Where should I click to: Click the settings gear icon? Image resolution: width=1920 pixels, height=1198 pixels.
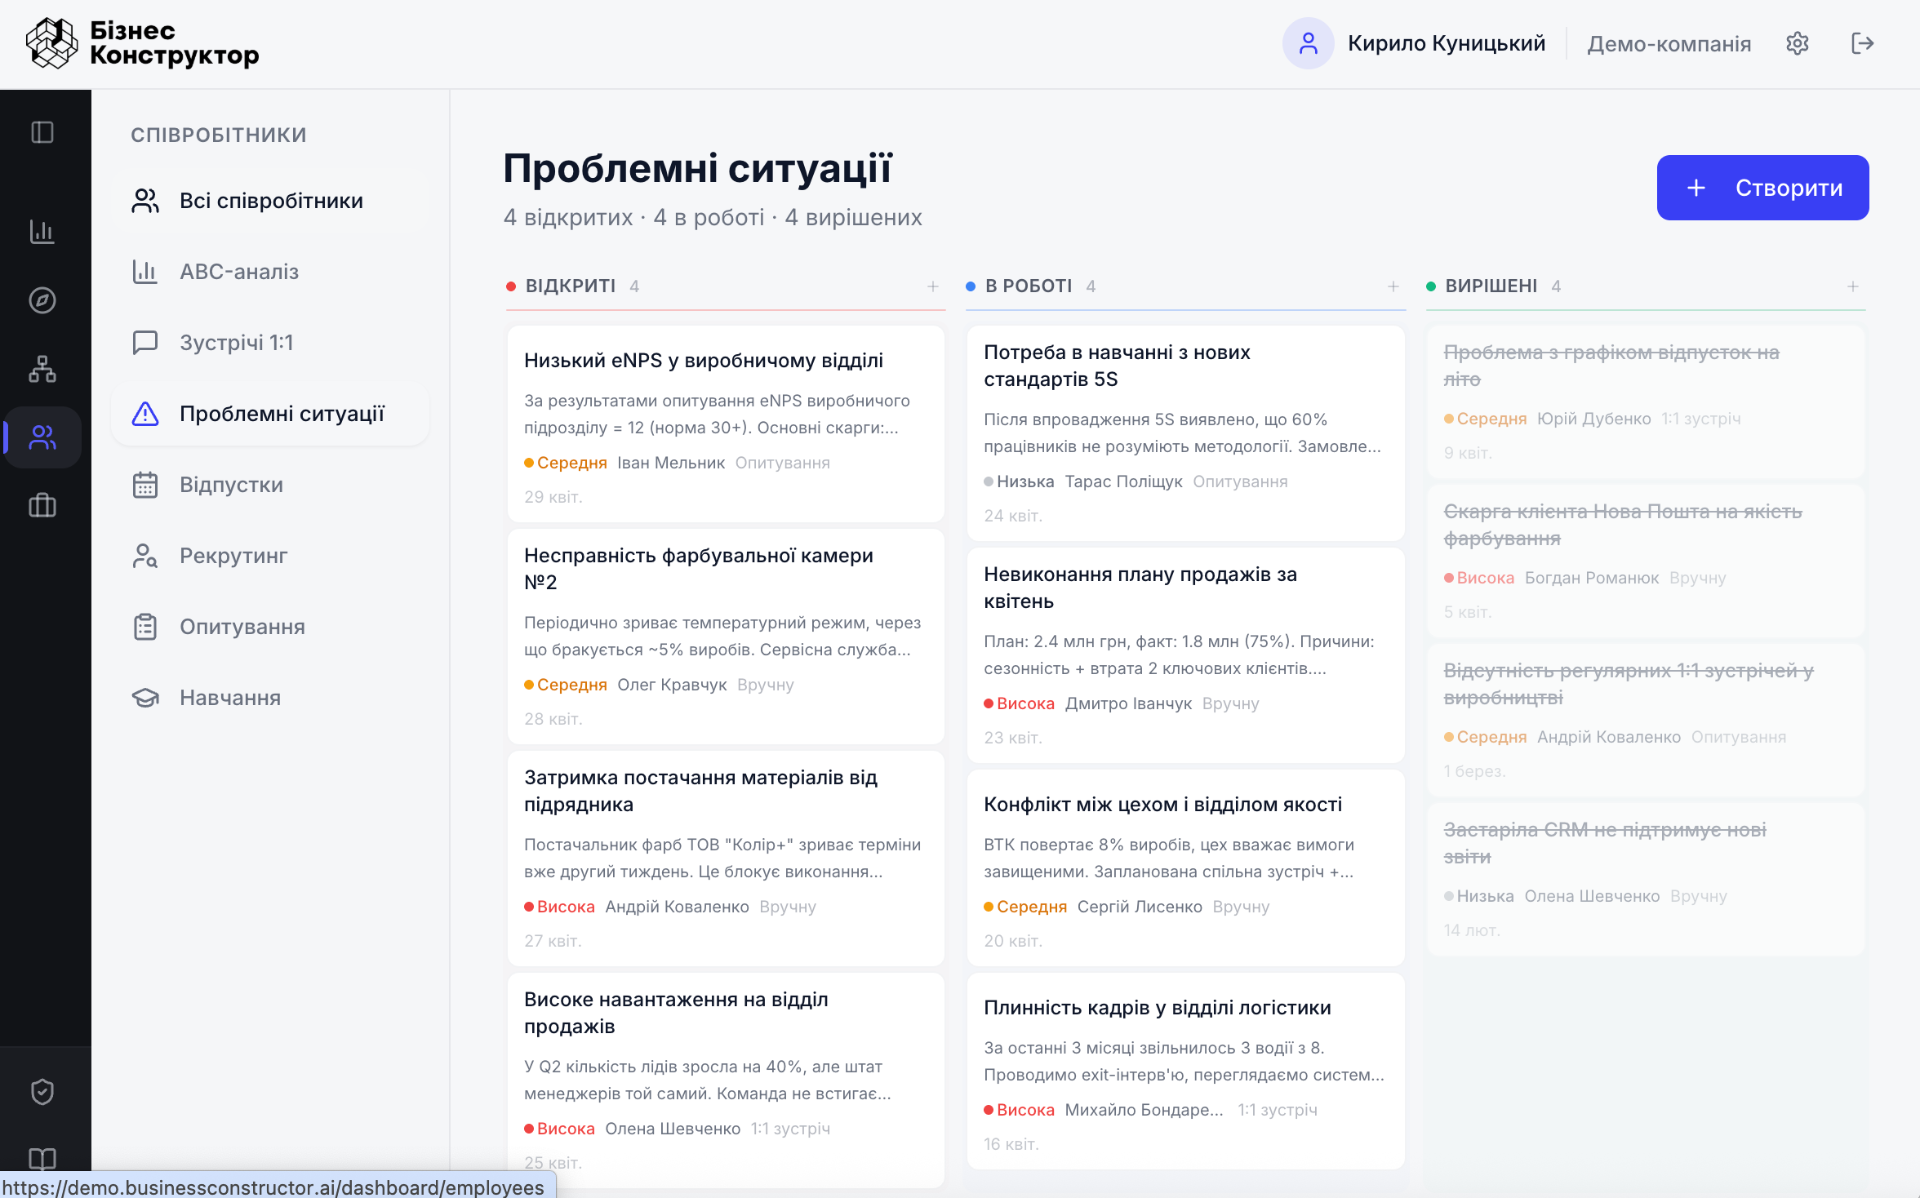1797,43
